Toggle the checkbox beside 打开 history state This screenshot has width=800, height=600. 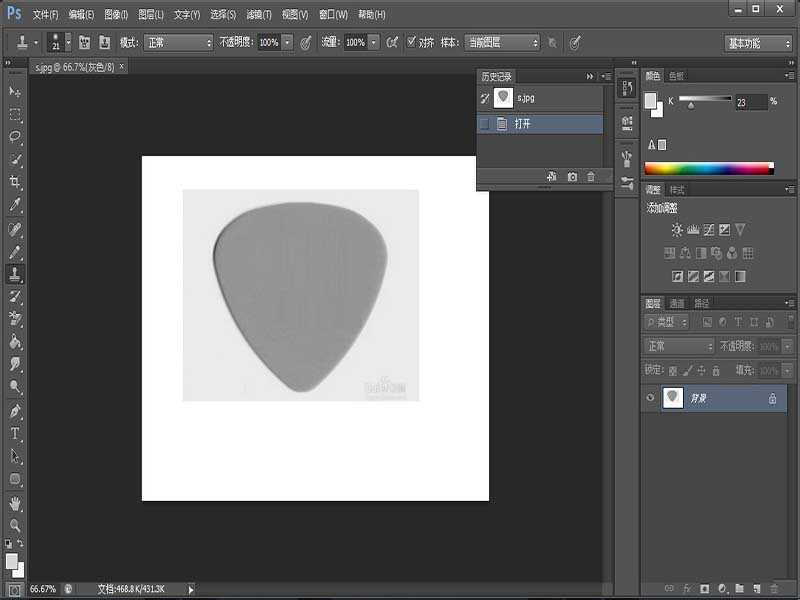click(x=485, y=124)
